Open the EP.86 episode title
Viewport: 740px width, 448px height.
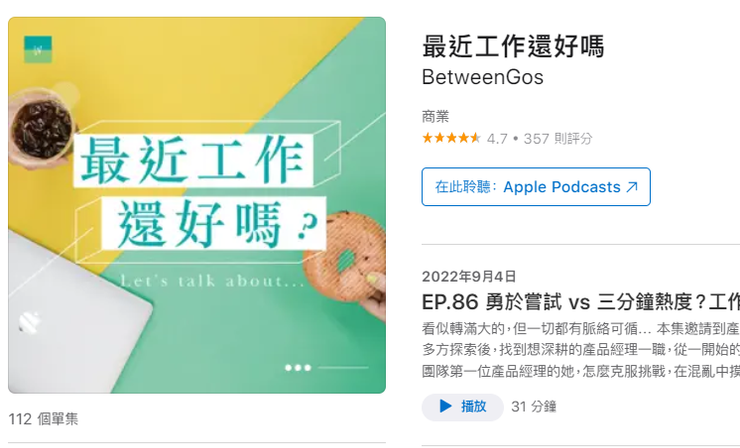click(580, 302)
